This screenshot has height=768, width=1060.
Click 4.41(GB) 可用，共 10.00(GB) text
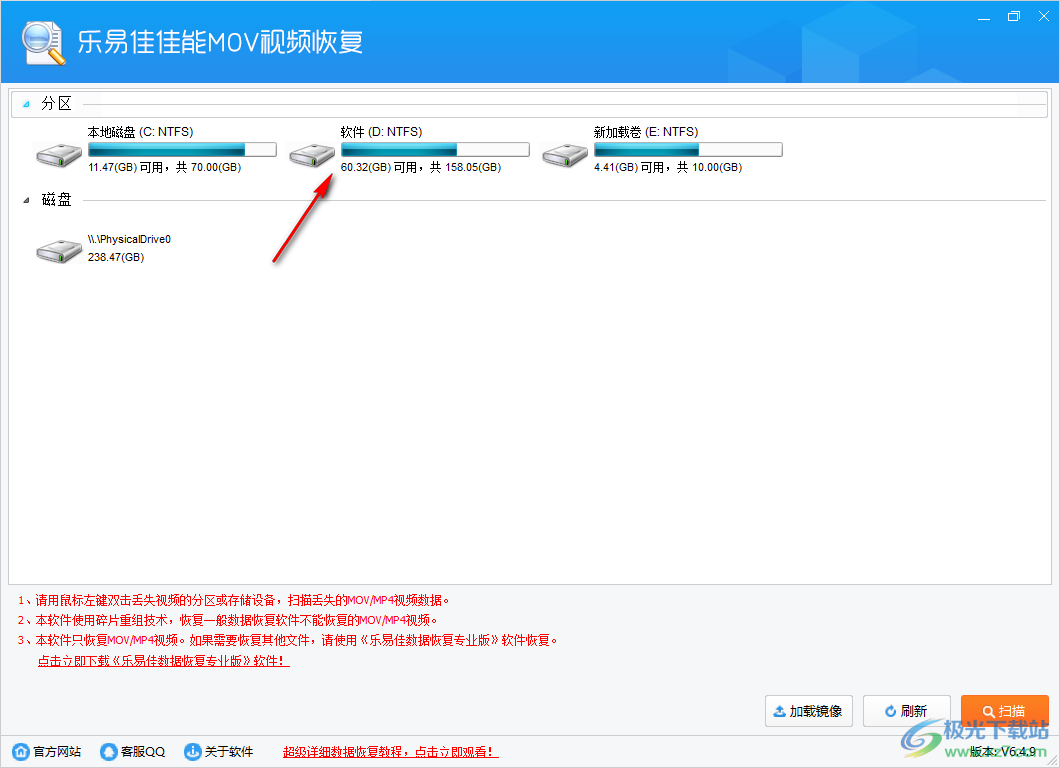tap(668, 167)
